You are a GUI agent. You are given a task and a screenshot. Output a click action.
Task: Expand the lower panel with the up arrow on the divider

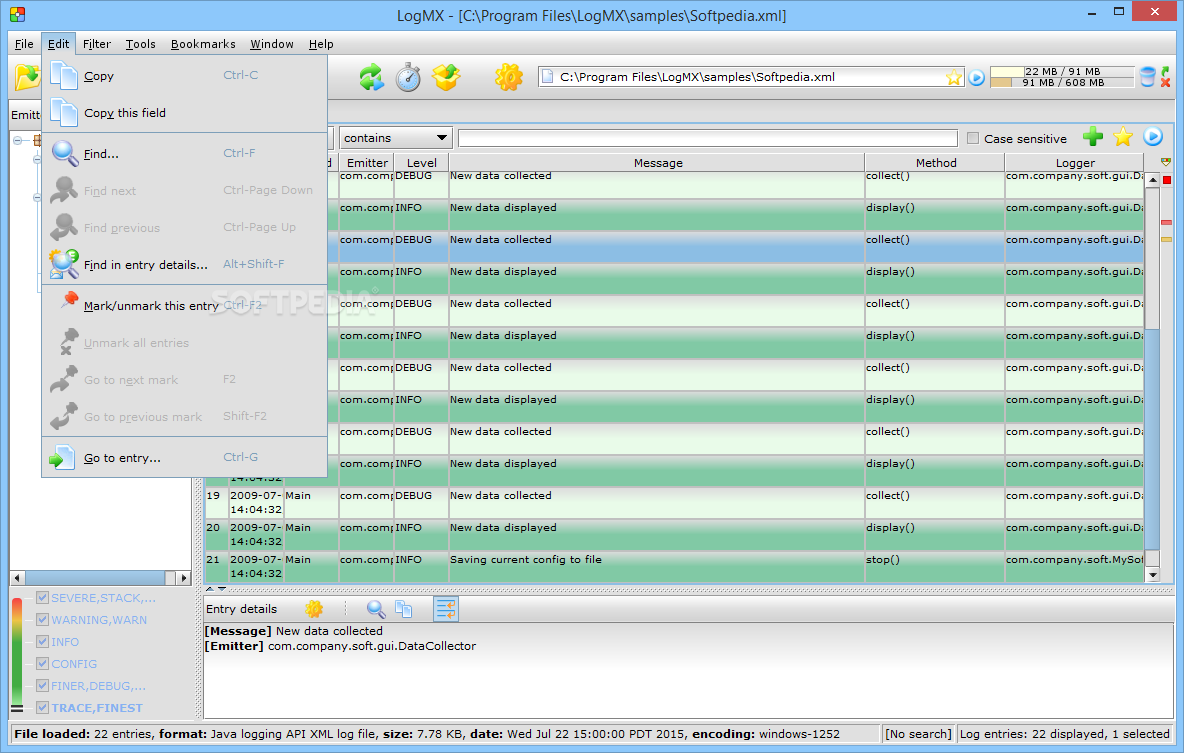[x=210, y=588]
